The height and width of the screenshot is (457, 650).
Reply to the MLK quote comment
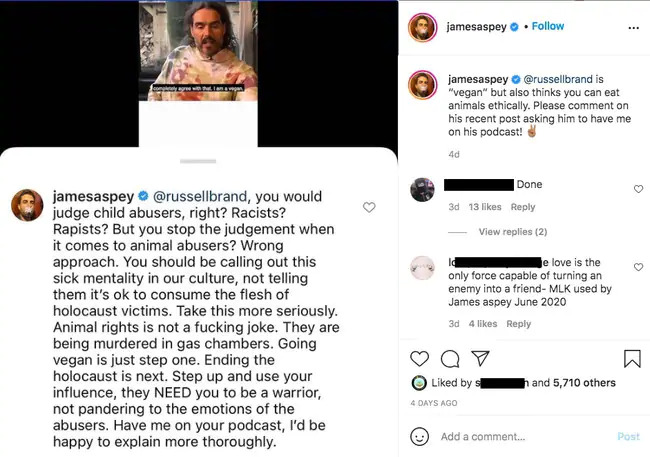click(518, 324)
